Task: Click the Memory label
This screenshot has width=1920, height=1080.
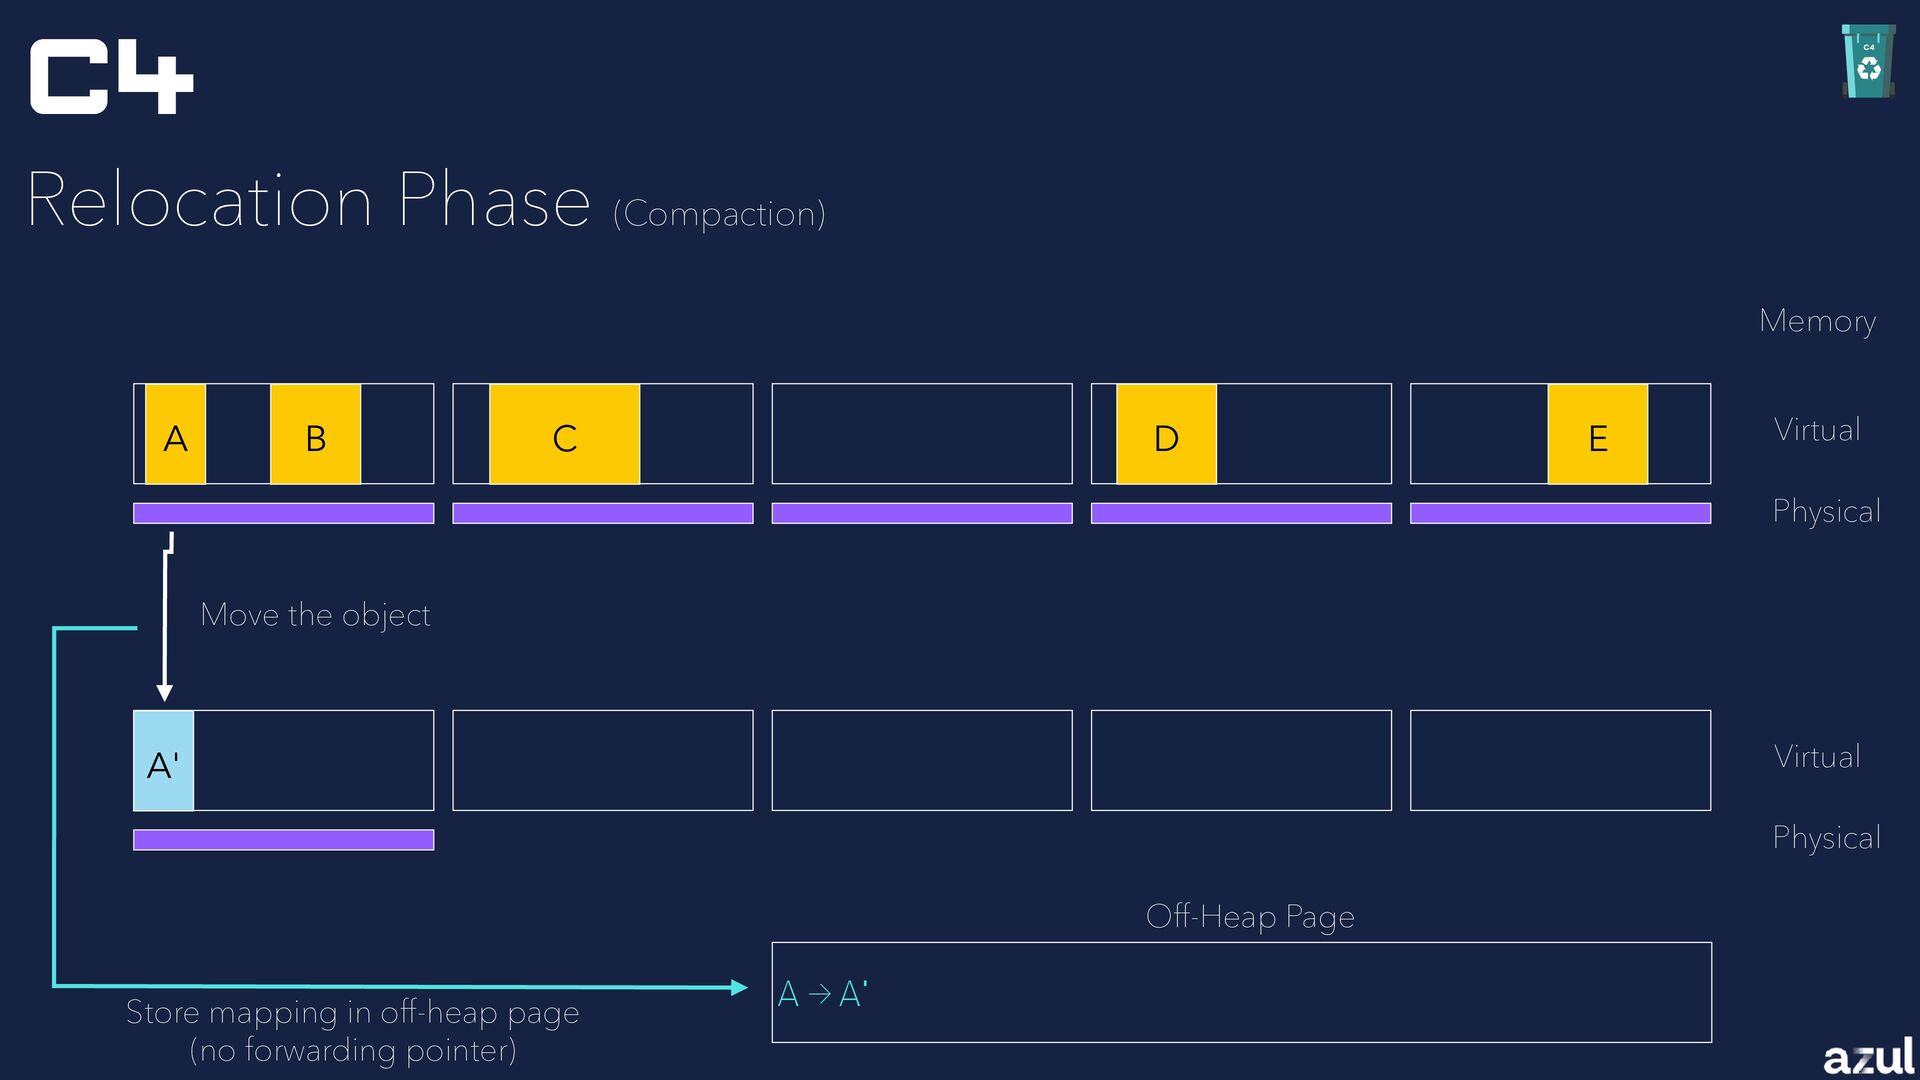Action: [x=1817, y=321]
